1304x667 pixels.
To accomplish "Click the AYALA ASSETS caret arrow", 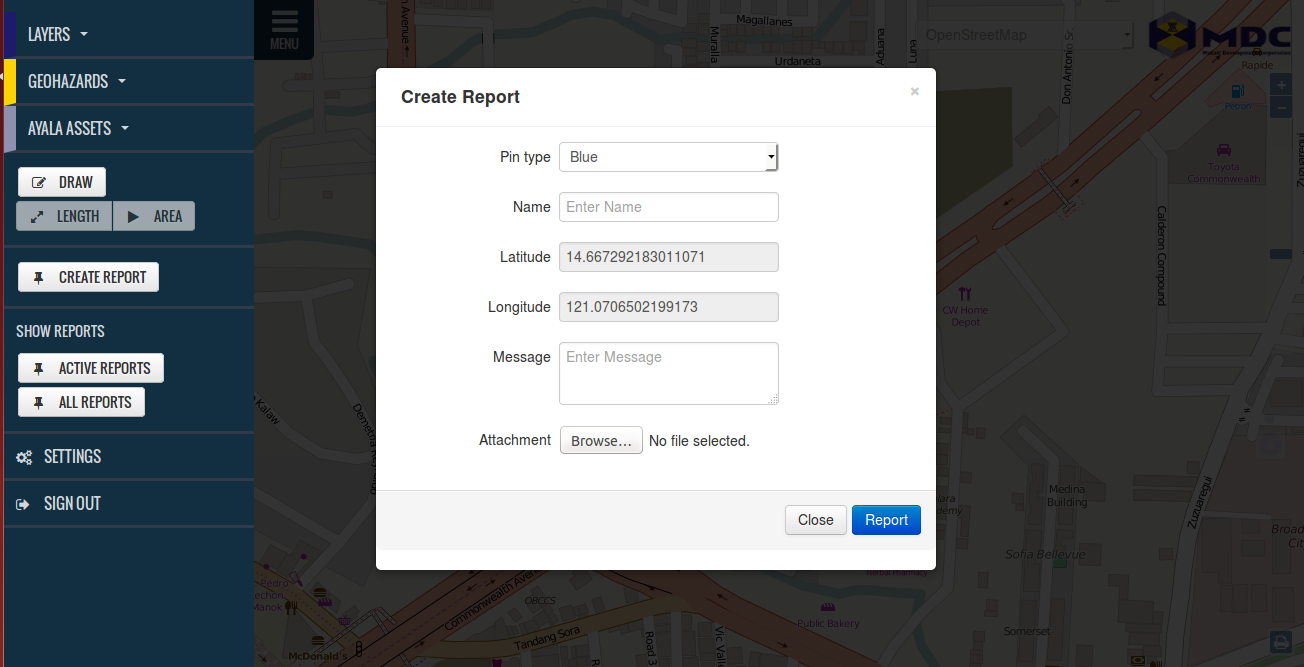I will (x=125, y=129).
